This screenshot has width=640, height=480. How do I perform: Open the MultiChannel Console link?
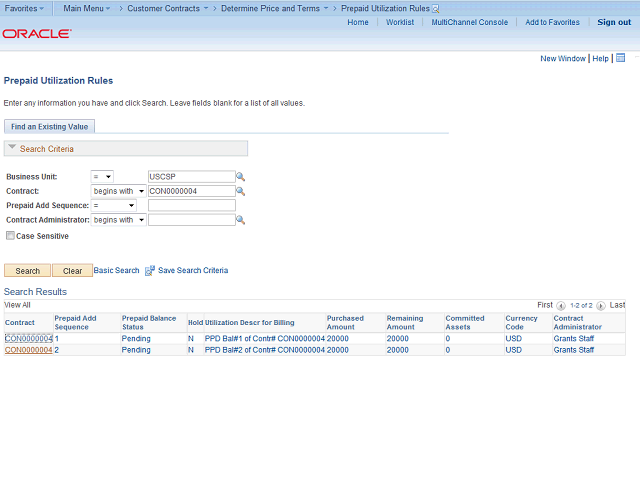470,22
